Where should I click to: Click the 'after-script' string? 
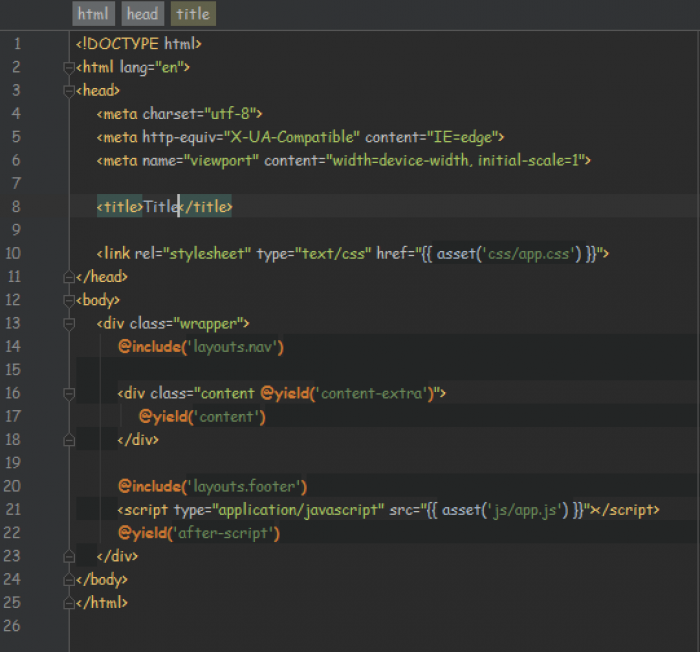pos(223,533)
